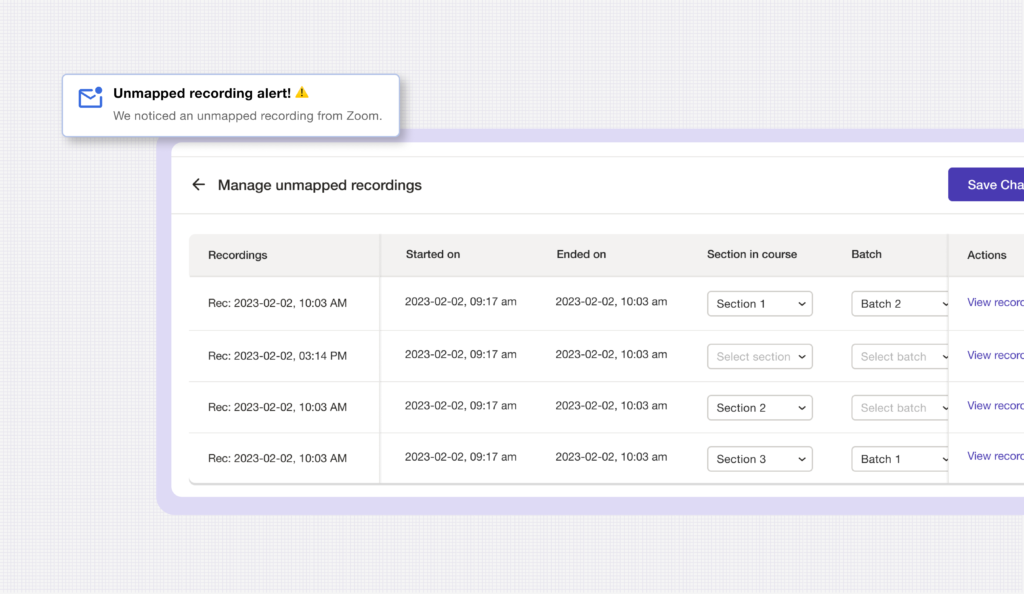Click the Started on value in Section 1 row
This screenshot has width=1024, height=594.
[x=460, y=302]
